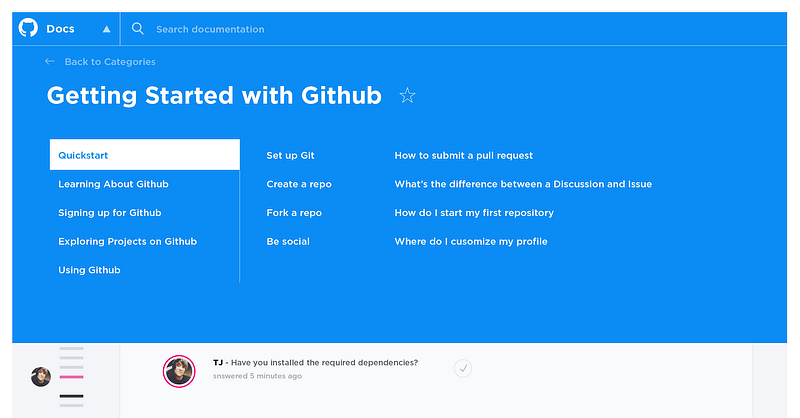Click the pink bar in sidebar

71,377
